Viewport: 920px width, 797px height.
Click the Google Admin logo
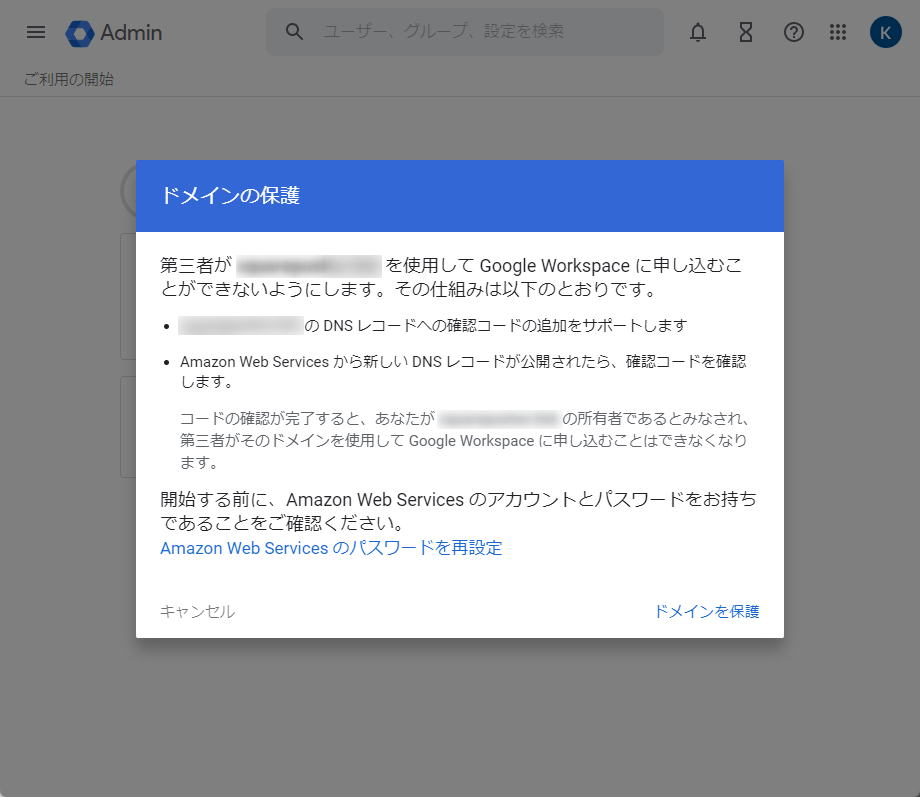click(114, 33)
